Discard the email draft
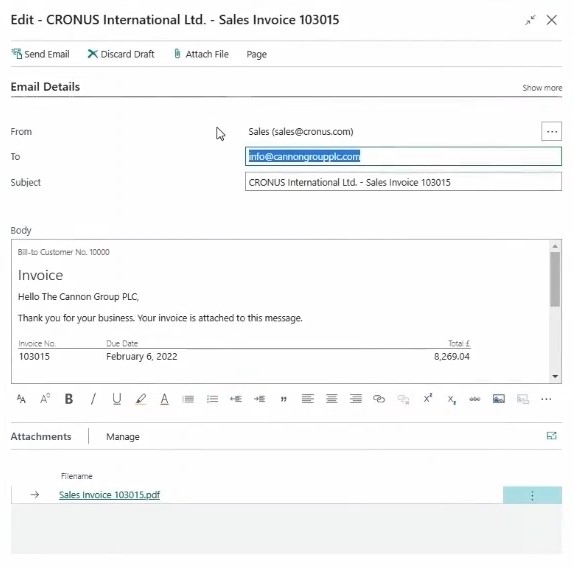The width and height of the screenshot is (573, 569). coord(121,54)
